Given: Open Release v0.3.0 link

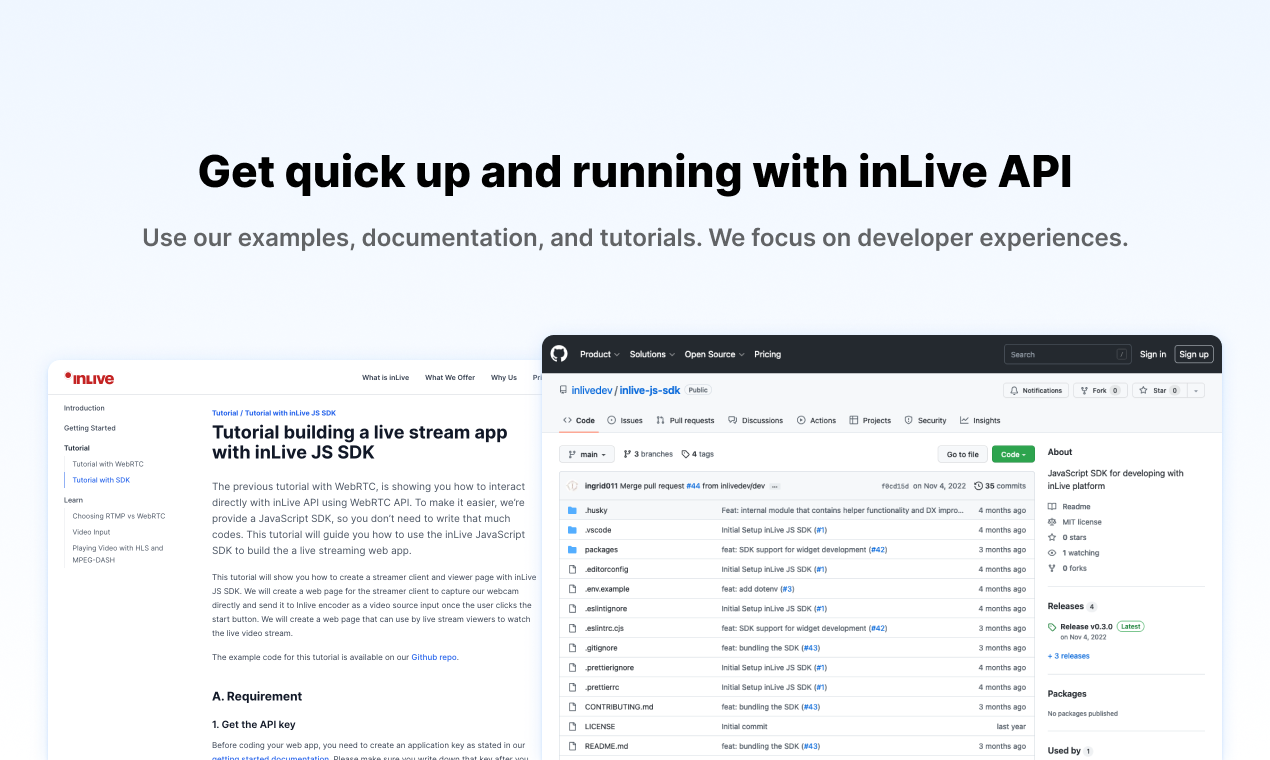Looking at the screenshot, I should click(1086, 626).
